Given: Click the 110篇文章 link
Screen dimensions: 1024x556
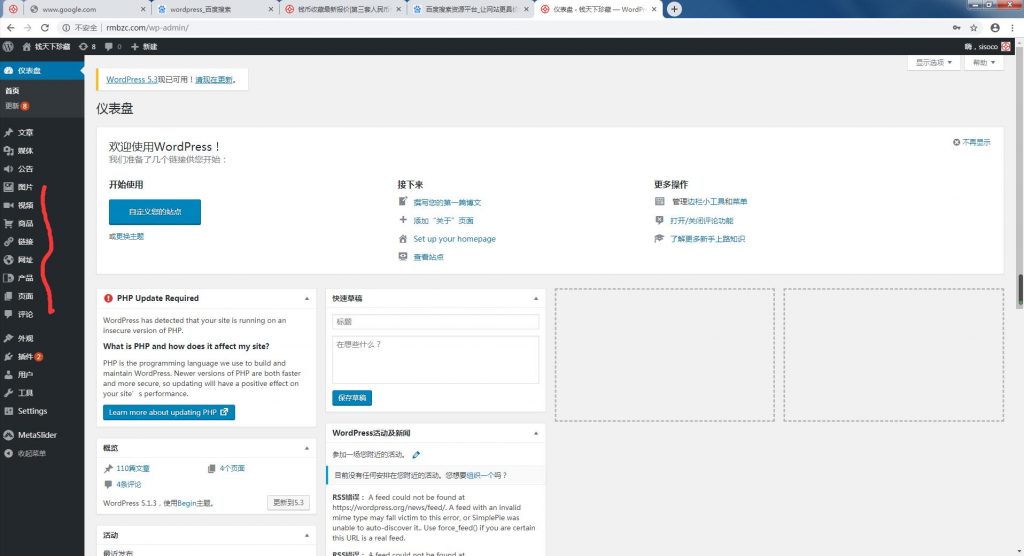Looking at the screenshot, I should (133, 468).
